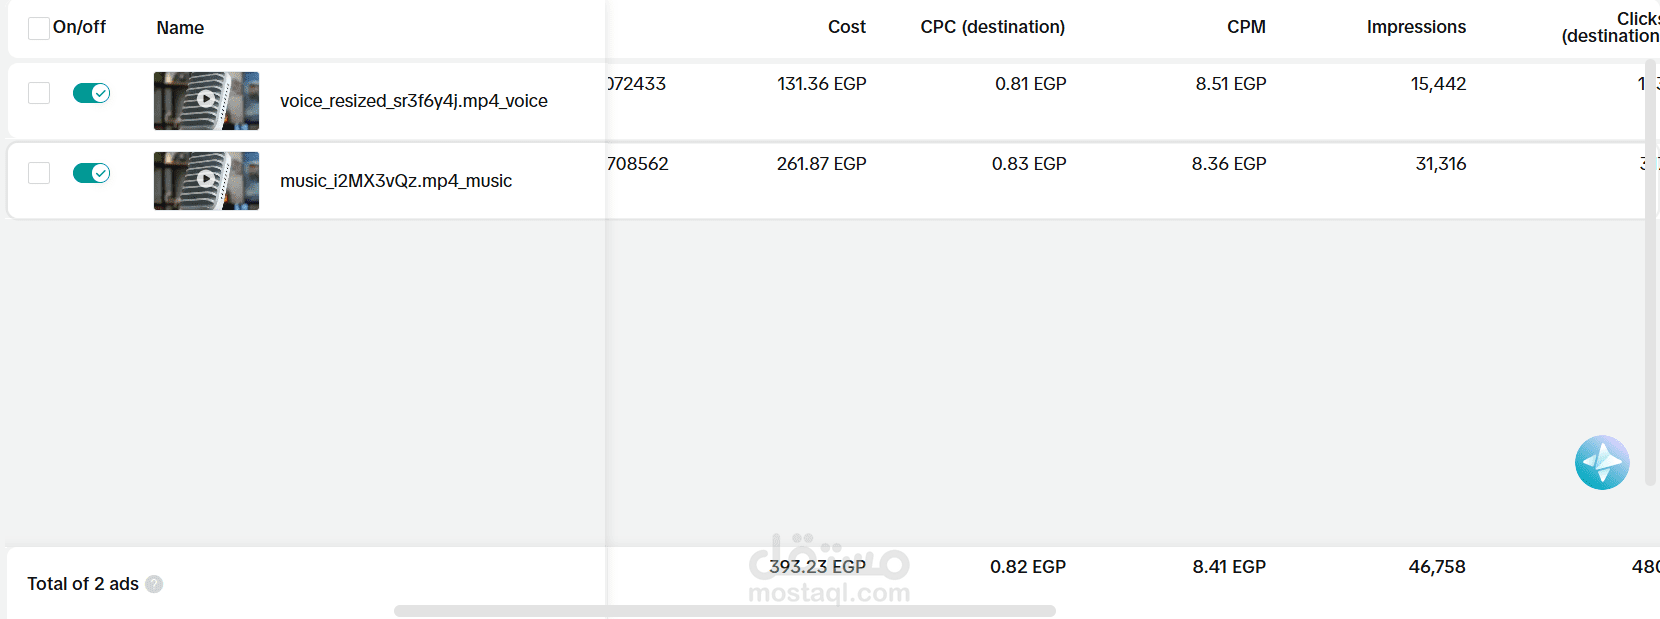The image size is (1660, 619).
Task: Click the Clicks (destination) column header
Action: pyautogui.click(x=1610, y=27)
